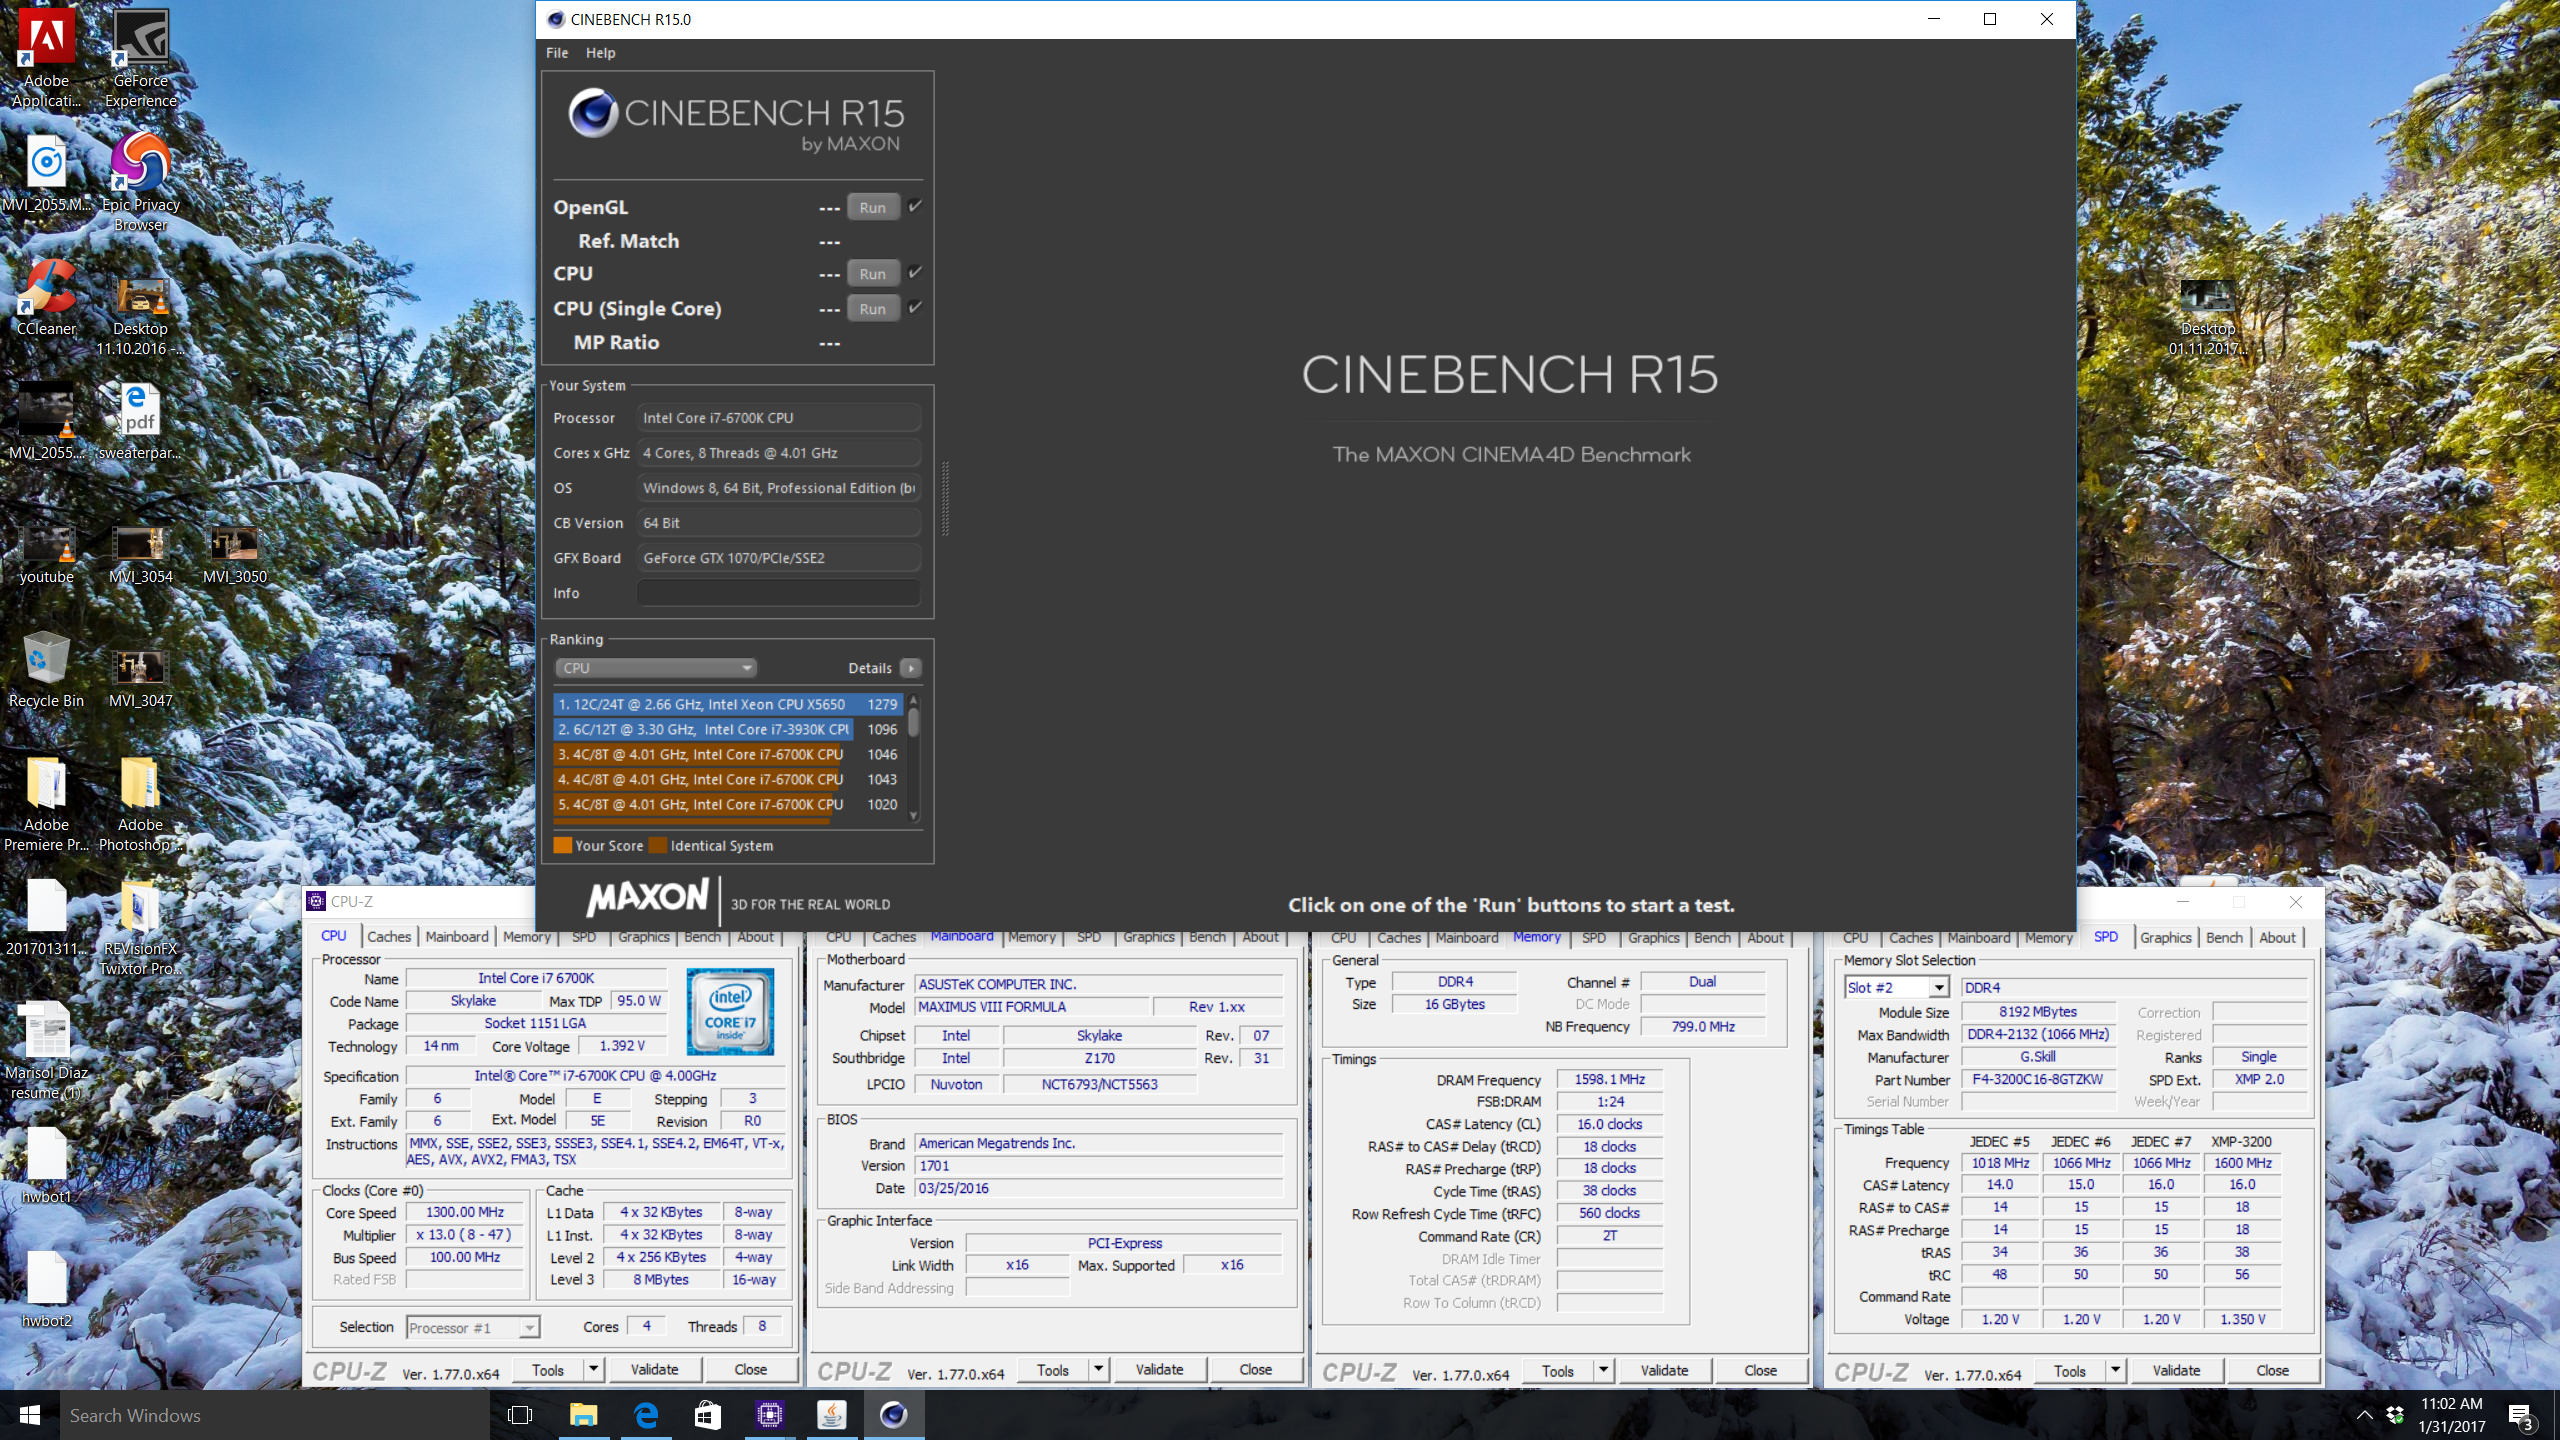Run the CPU Single Core benchmark
2560x1440 pixels.
tap(873, 308)
